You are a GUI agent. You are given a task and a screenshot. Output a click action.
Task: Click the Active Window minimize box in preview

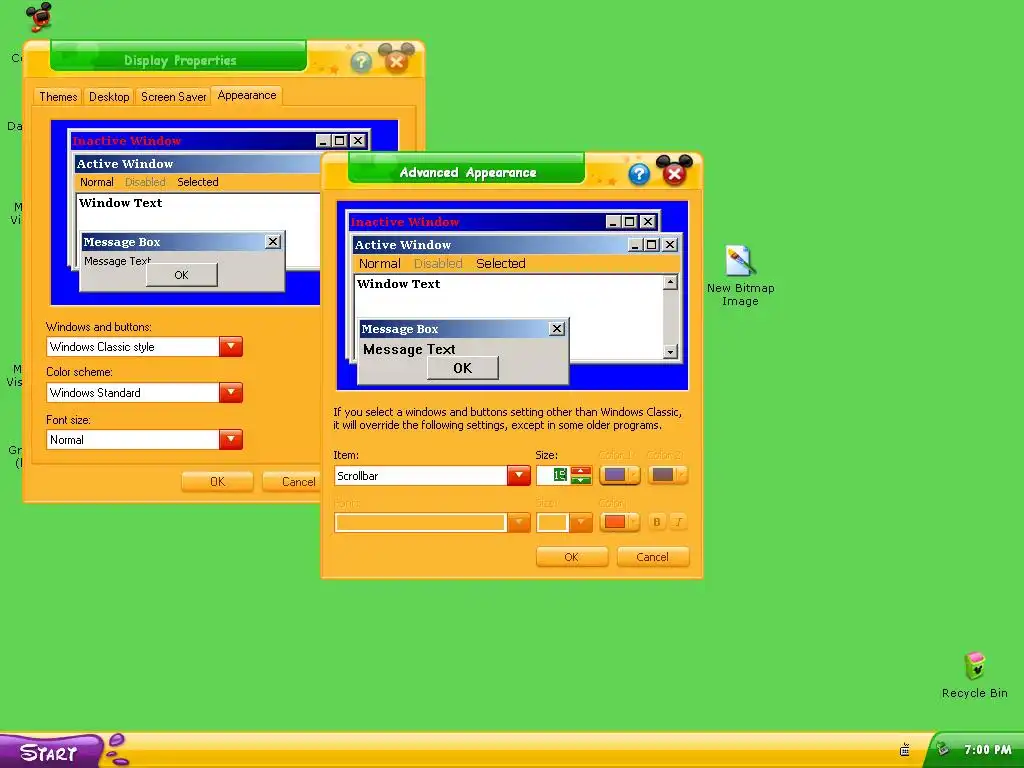click(x=635, y=244)
